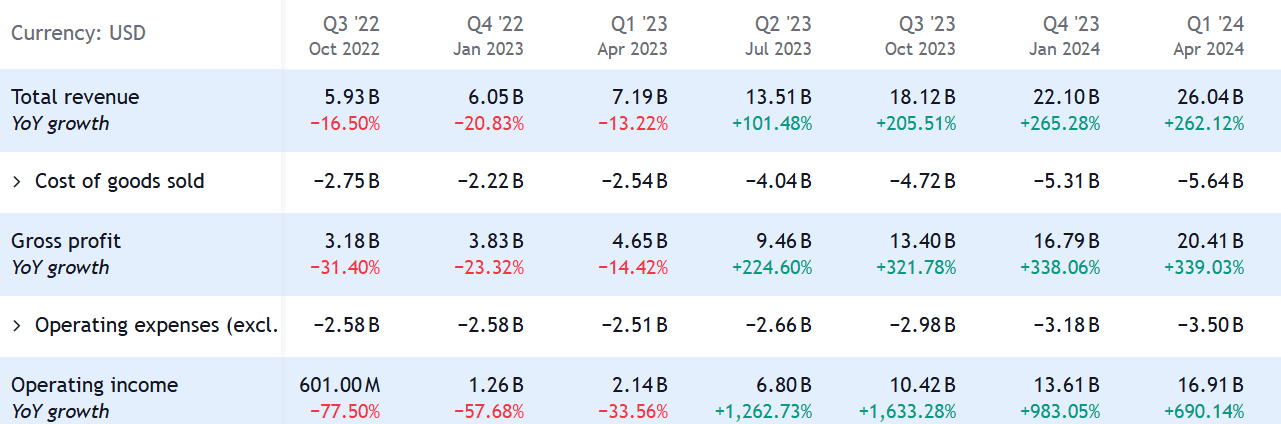The image size is (1281, 424).
Task: Click the Q3 '23 column header
Action: point(926,35)
